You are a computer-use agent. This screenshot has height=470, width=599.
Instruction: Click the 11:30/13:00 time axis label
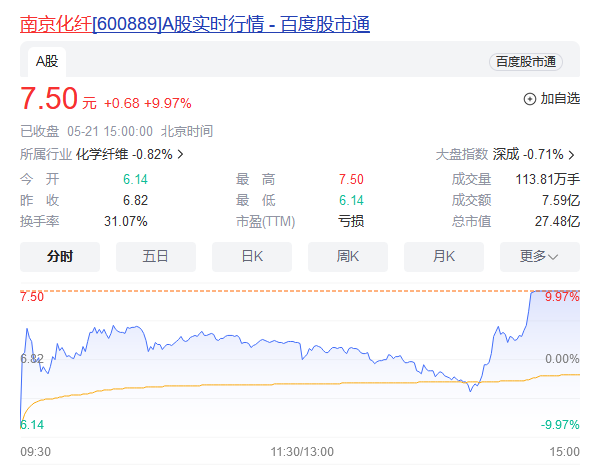[302, 452]
